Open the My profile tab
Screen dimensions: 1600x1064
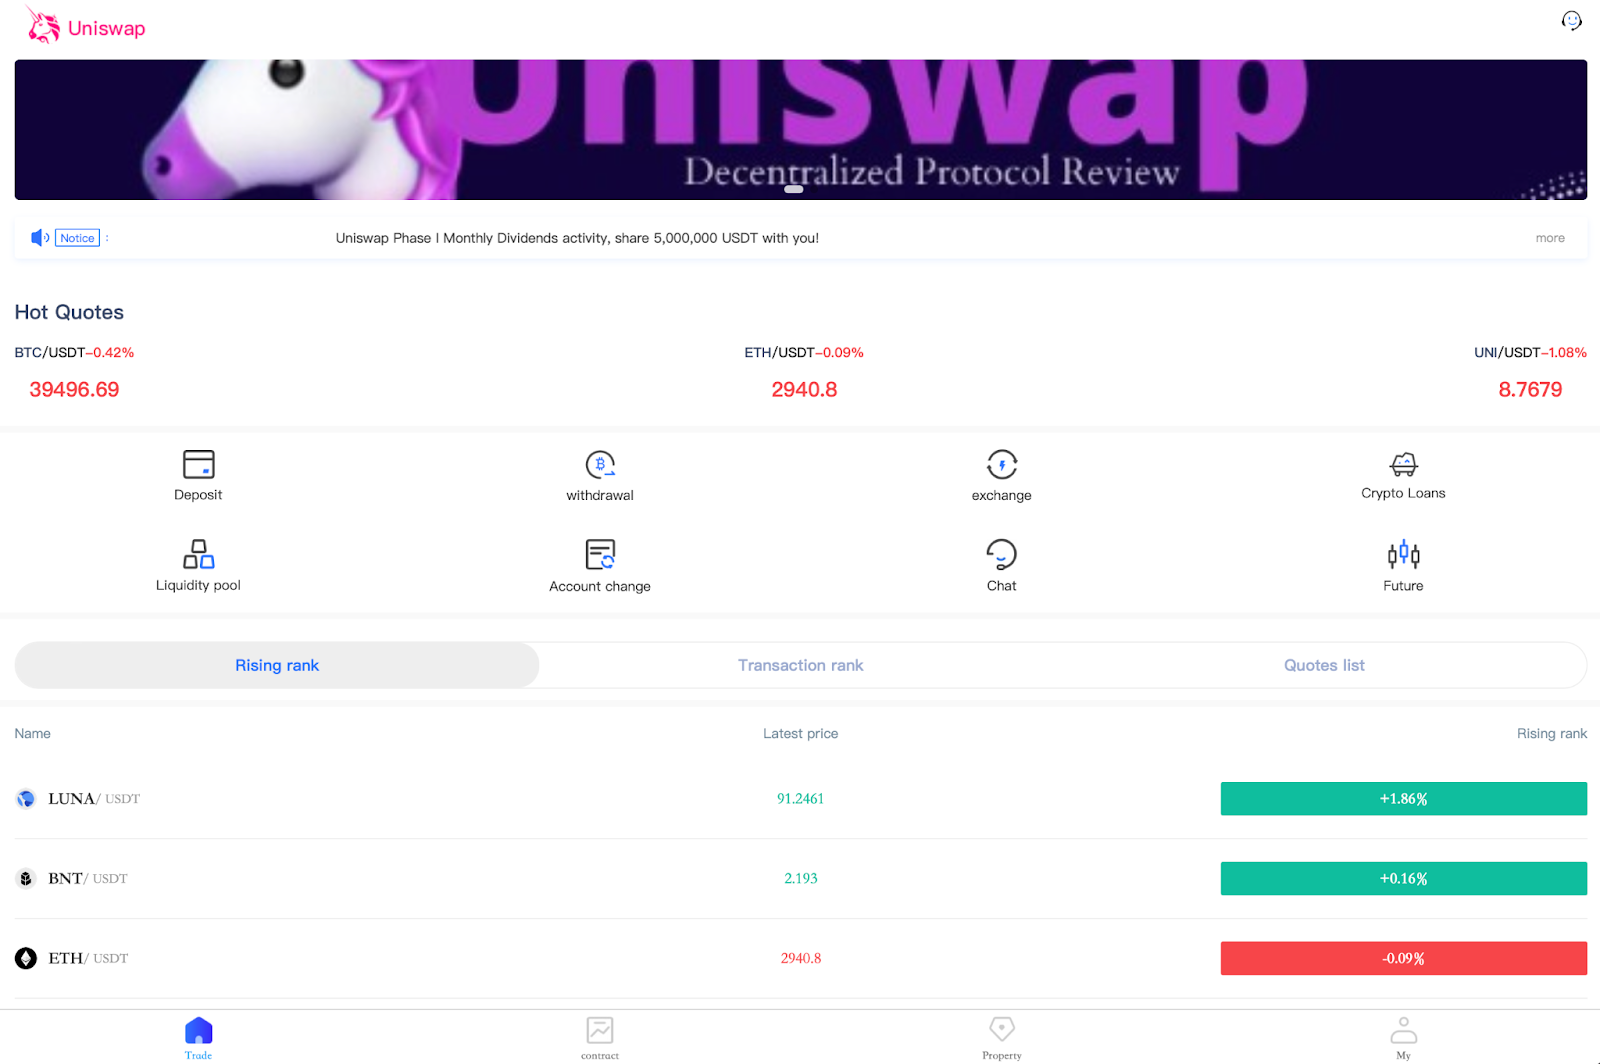tap(1403, 1038)
